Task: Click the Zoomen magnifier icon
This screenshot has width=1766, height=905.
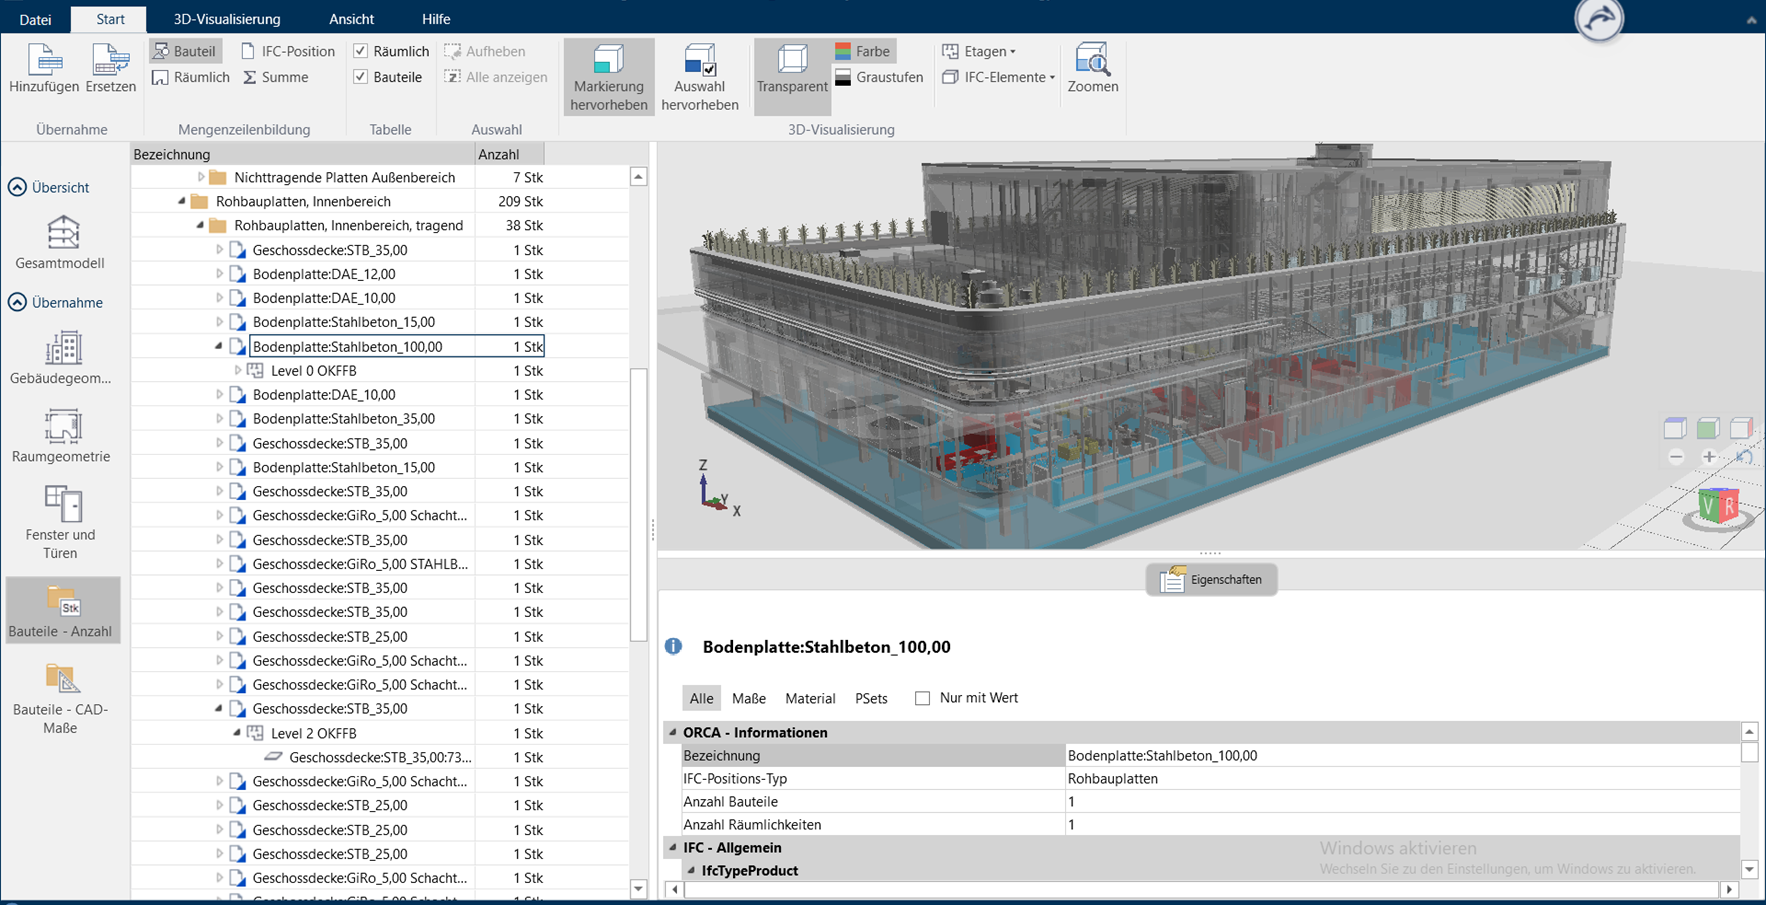Action: point(1092,62)
